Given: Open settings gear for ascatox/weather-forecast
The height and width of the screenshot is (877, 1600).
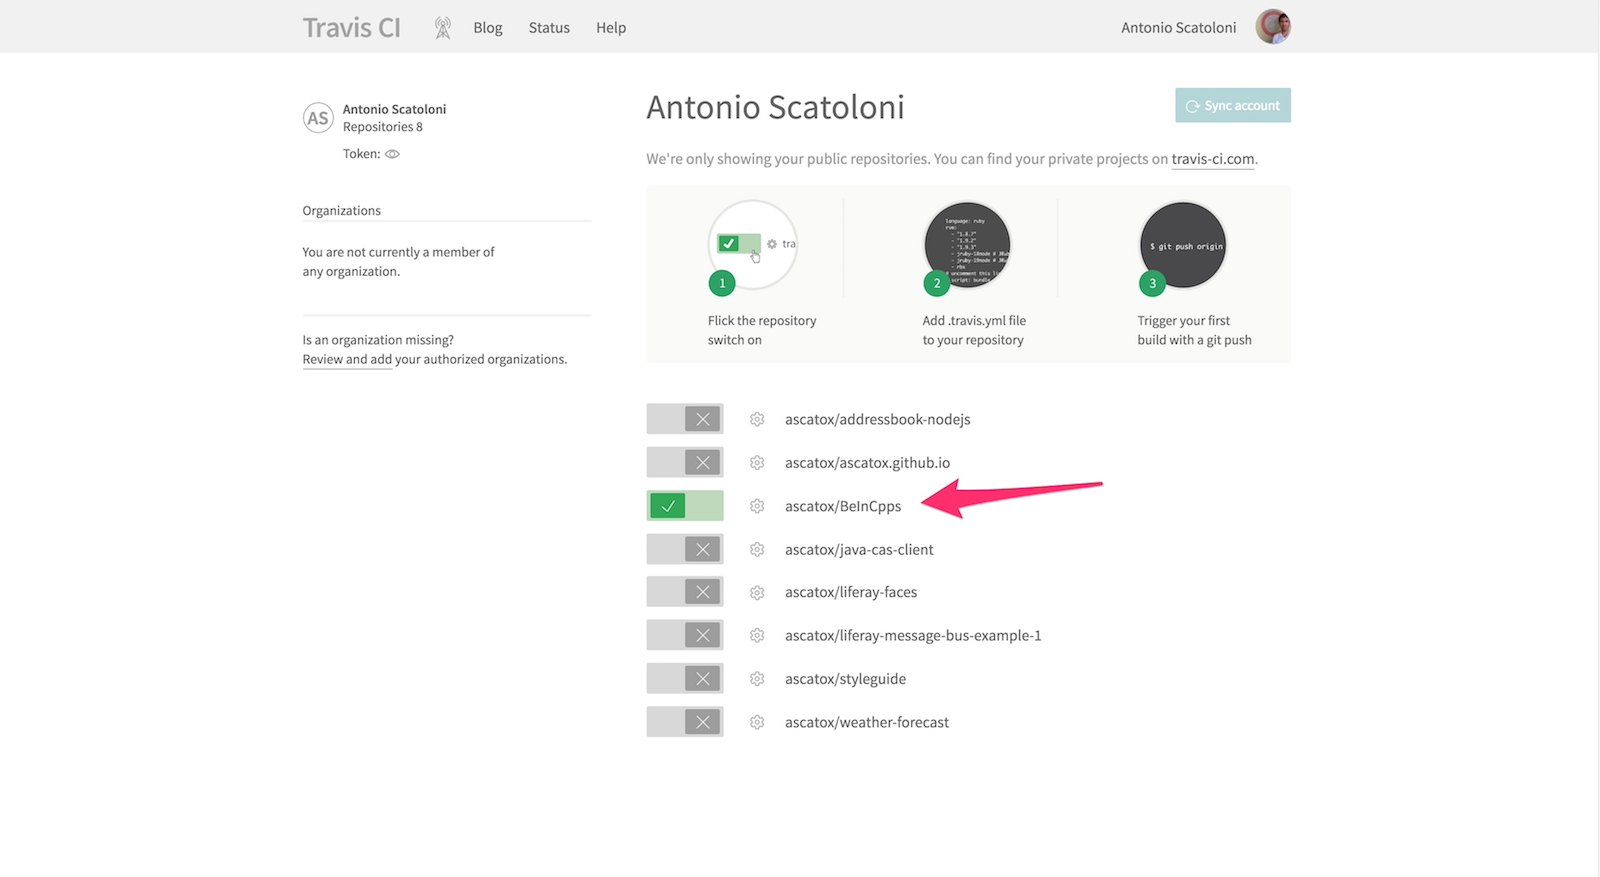Looking at the screenshot, I should click(757, 722).
